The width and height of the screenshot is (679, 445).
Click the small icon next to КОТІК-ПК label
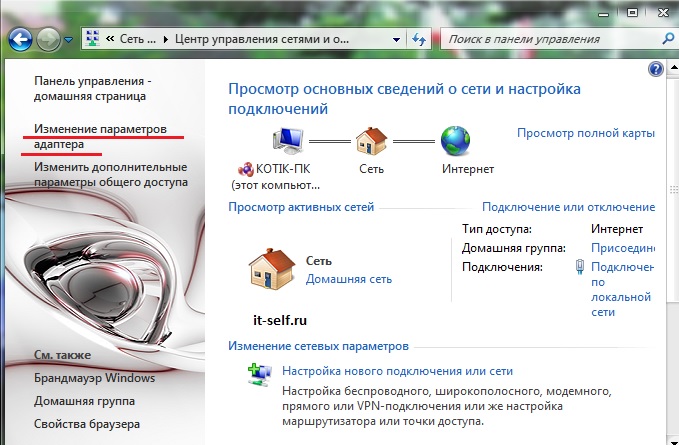click(x=246, y=169)
